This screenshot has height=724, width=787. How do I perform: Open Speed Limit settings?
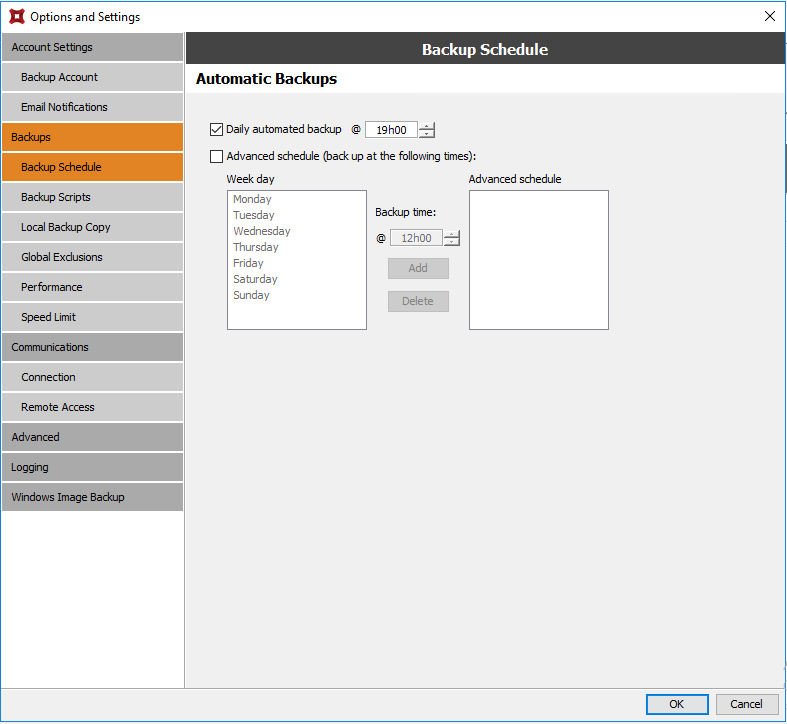[x=92, y=317]
